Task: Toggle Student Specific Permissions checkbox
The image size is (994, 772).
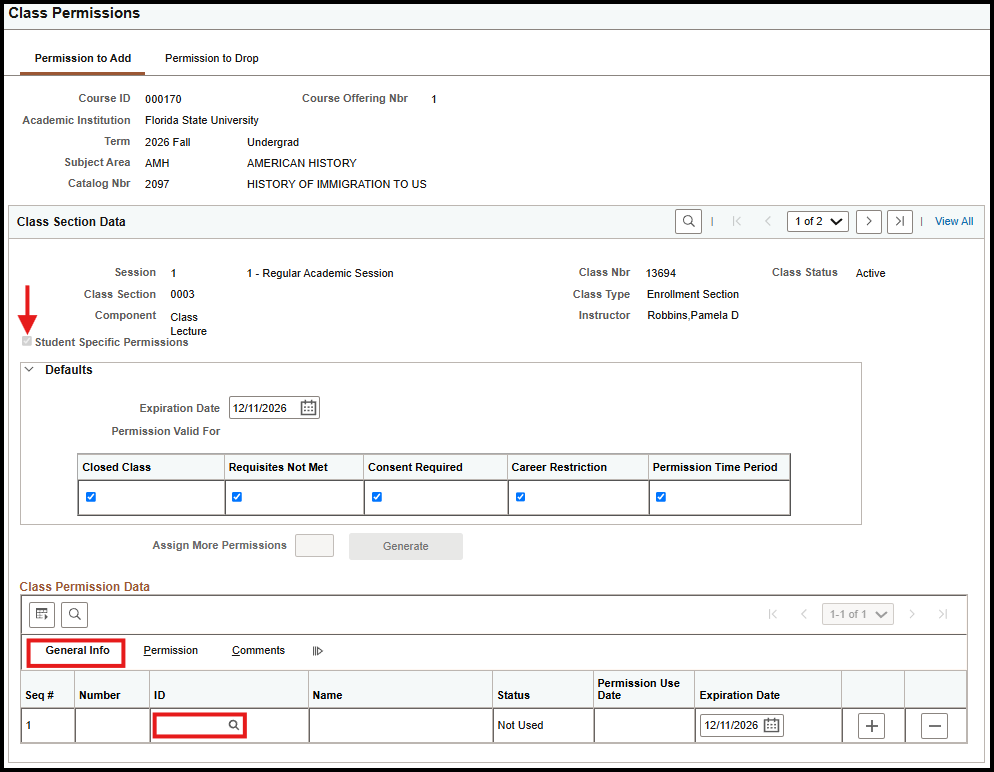Action: [x=27, y=341]
